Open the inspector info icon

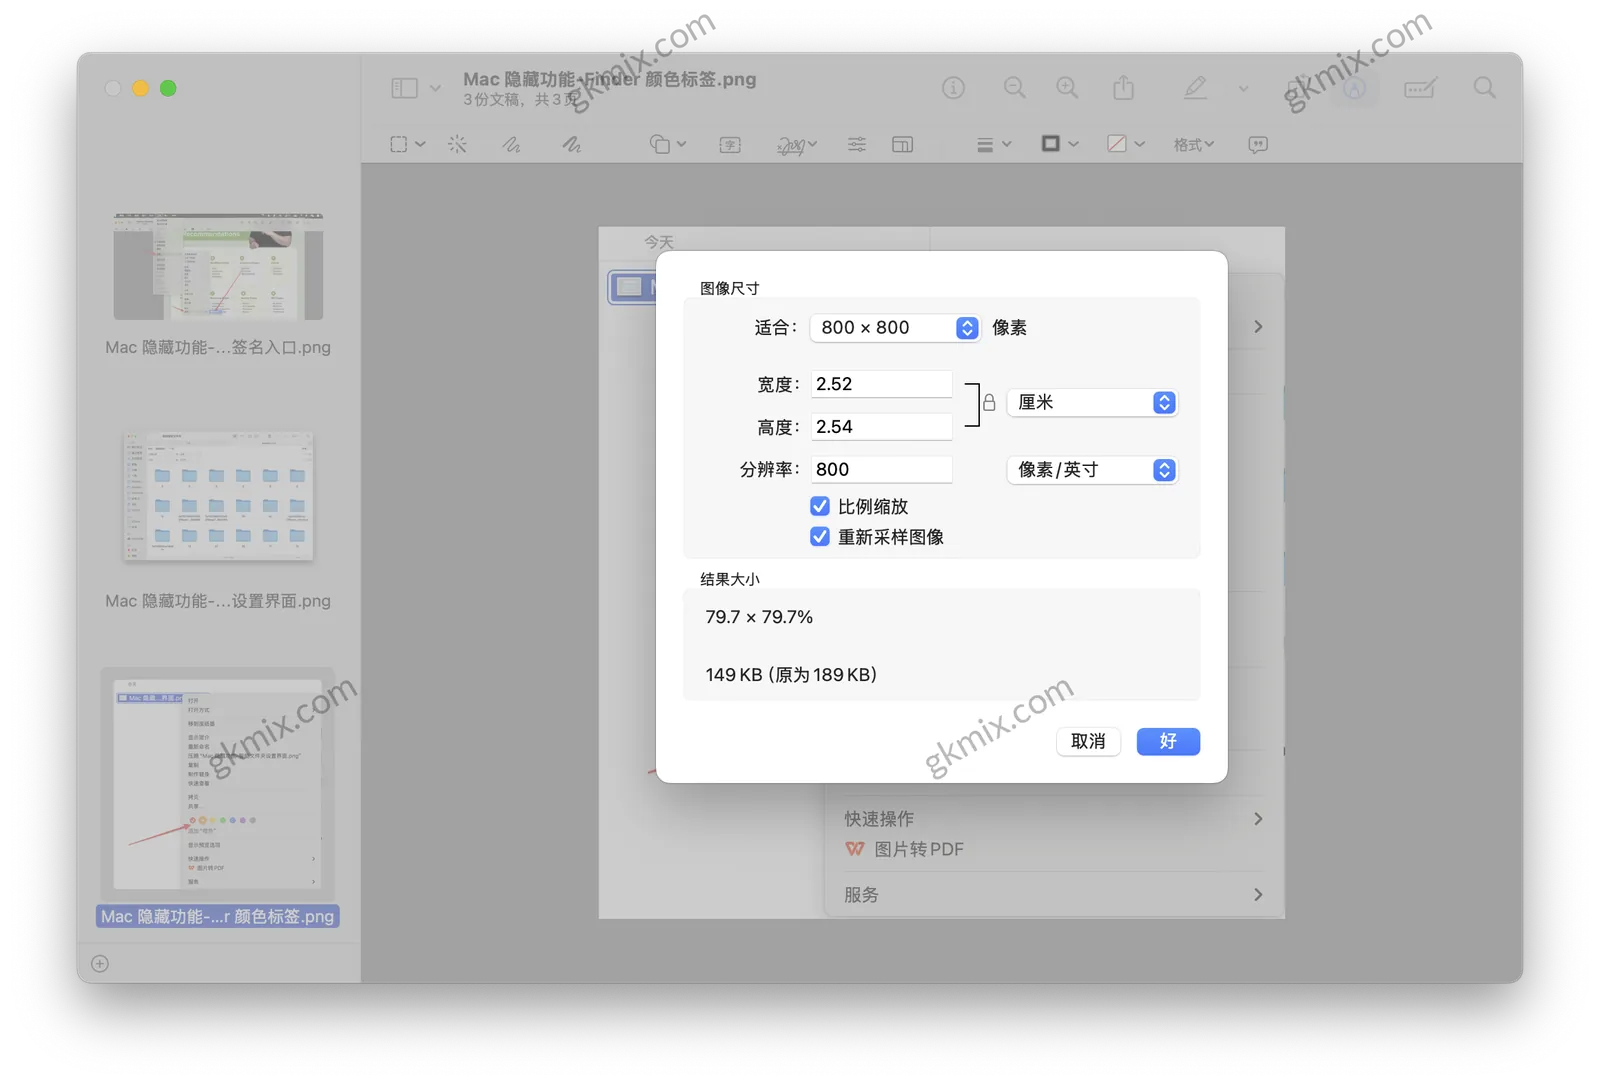point(954,88)
